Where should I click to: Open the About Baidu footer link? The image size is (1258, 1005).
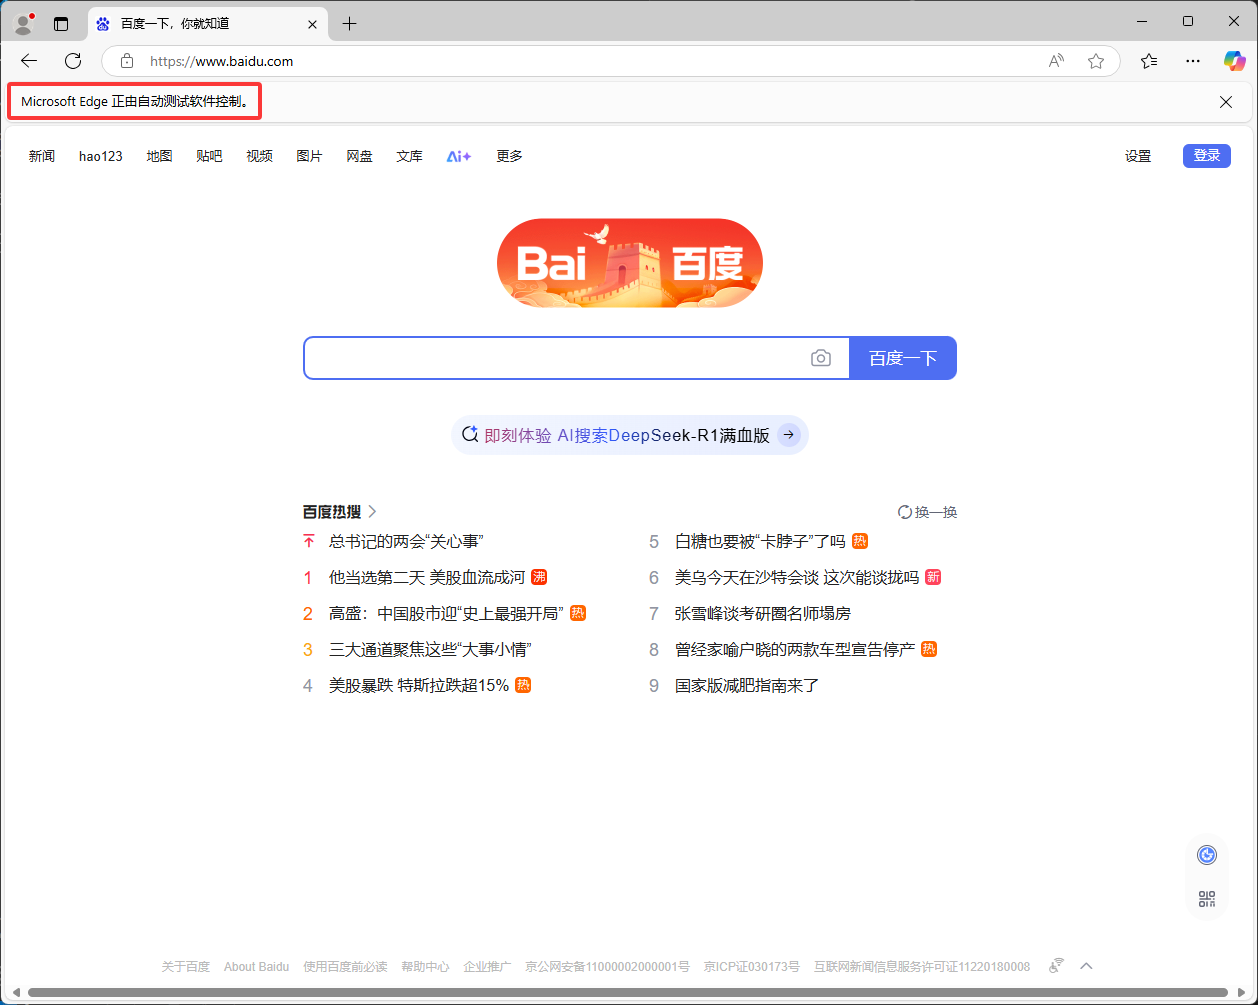(256, 967)
